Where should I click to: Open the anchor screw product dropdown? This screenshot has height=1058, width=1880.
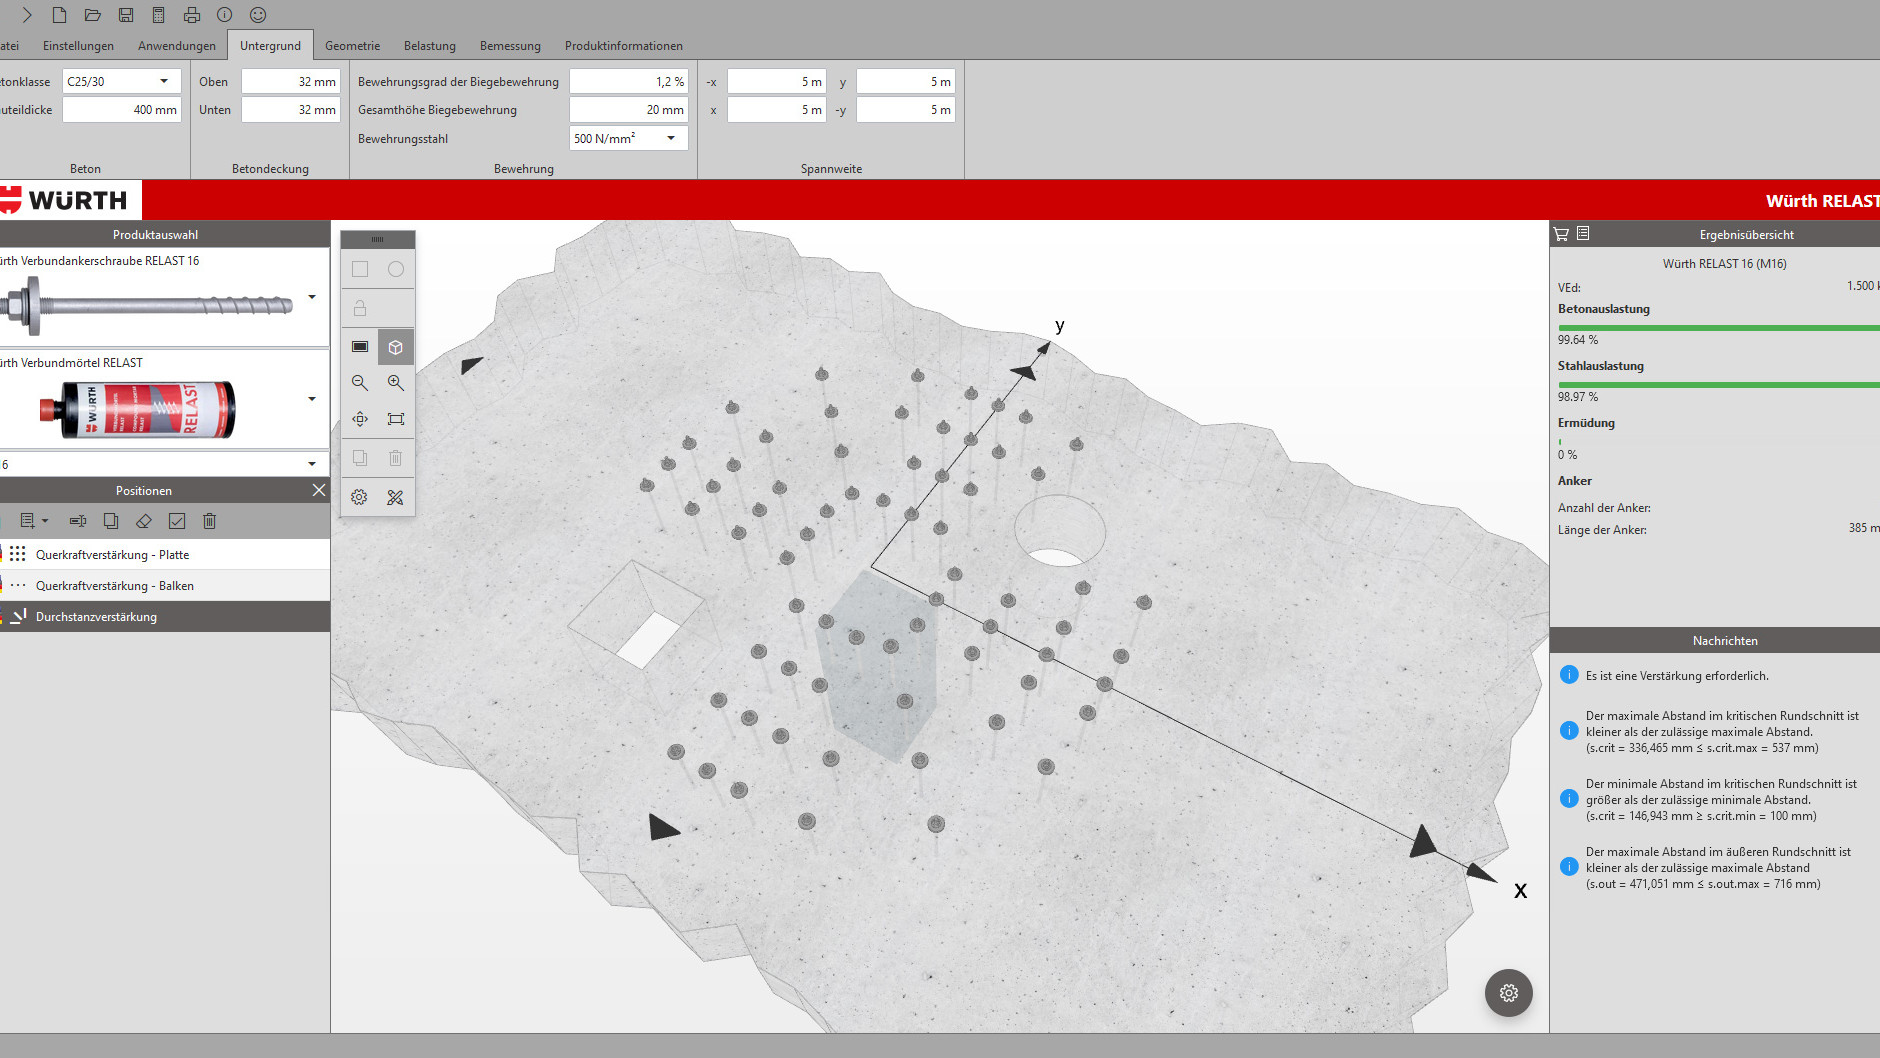point(312,297)
